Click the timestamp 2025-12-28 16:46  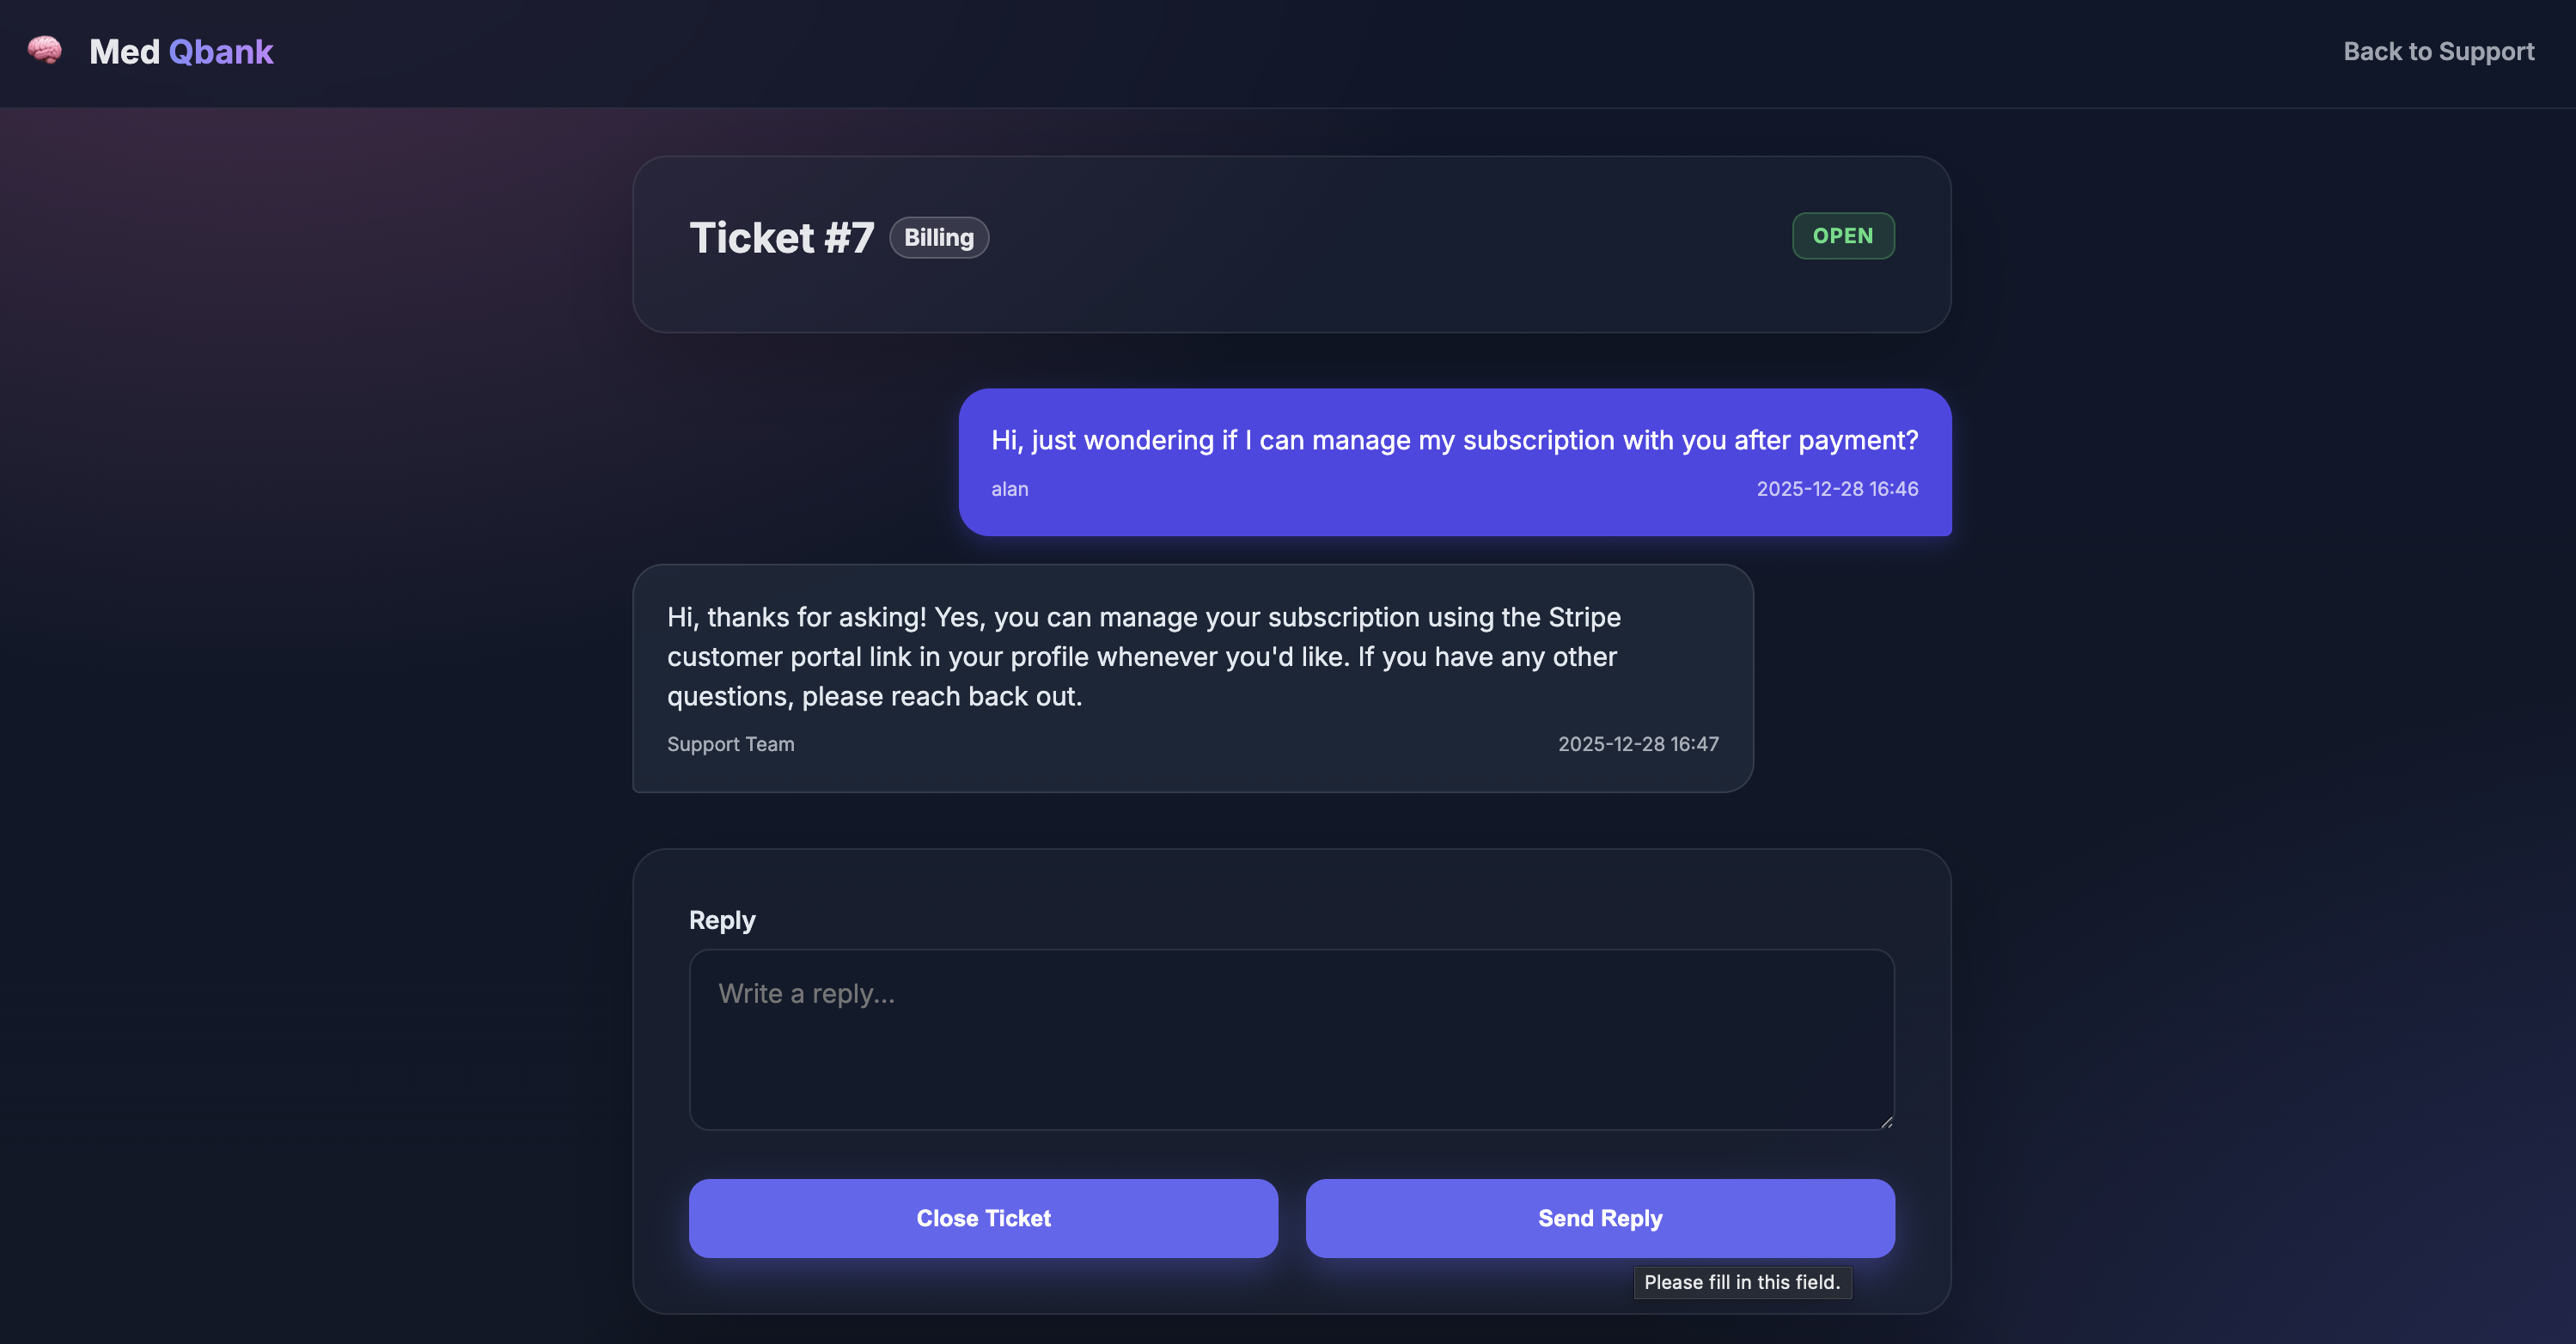(1837, 489)
